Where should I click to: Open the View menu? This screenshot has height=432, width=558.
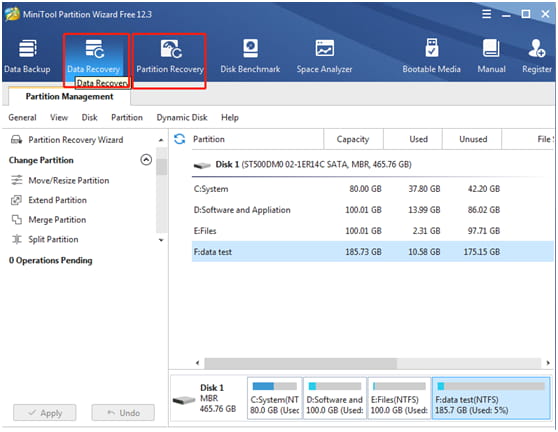point(59,117)
